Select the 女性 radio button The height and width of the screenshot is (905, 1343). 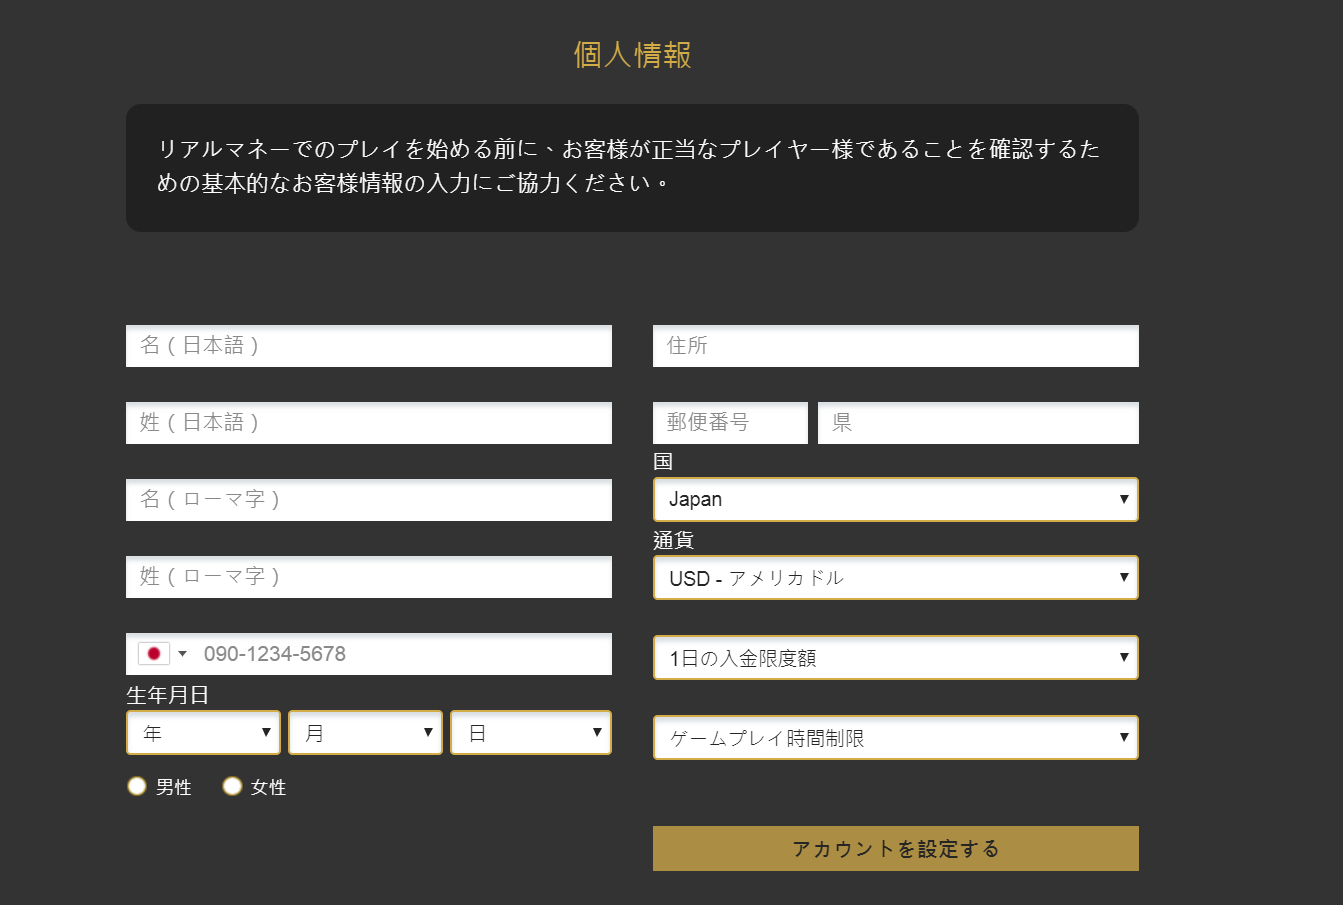232,786
